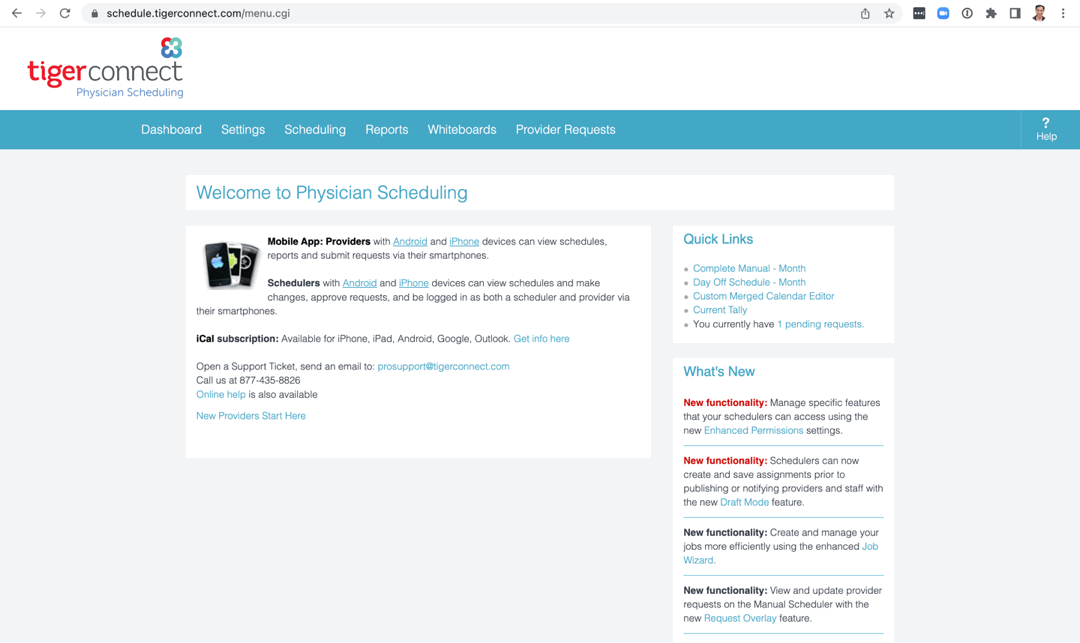Open the Draft Mode link

(745, 502)
